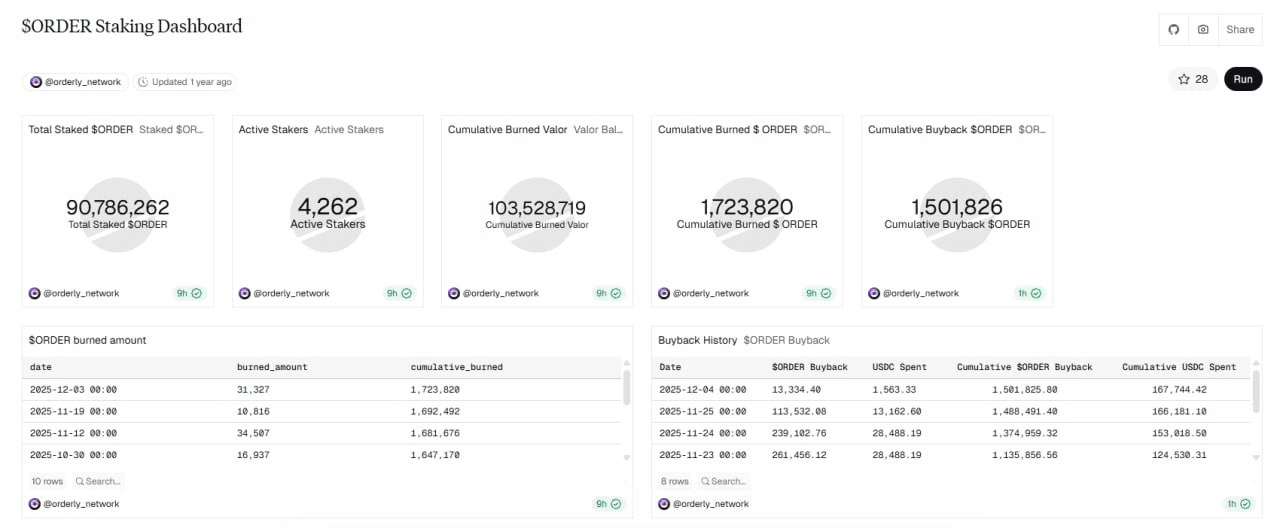This screenshot has height=528, width=1280.
Task: Select the 13,334.40 buyback cell
Action: [x=796, y=389]
